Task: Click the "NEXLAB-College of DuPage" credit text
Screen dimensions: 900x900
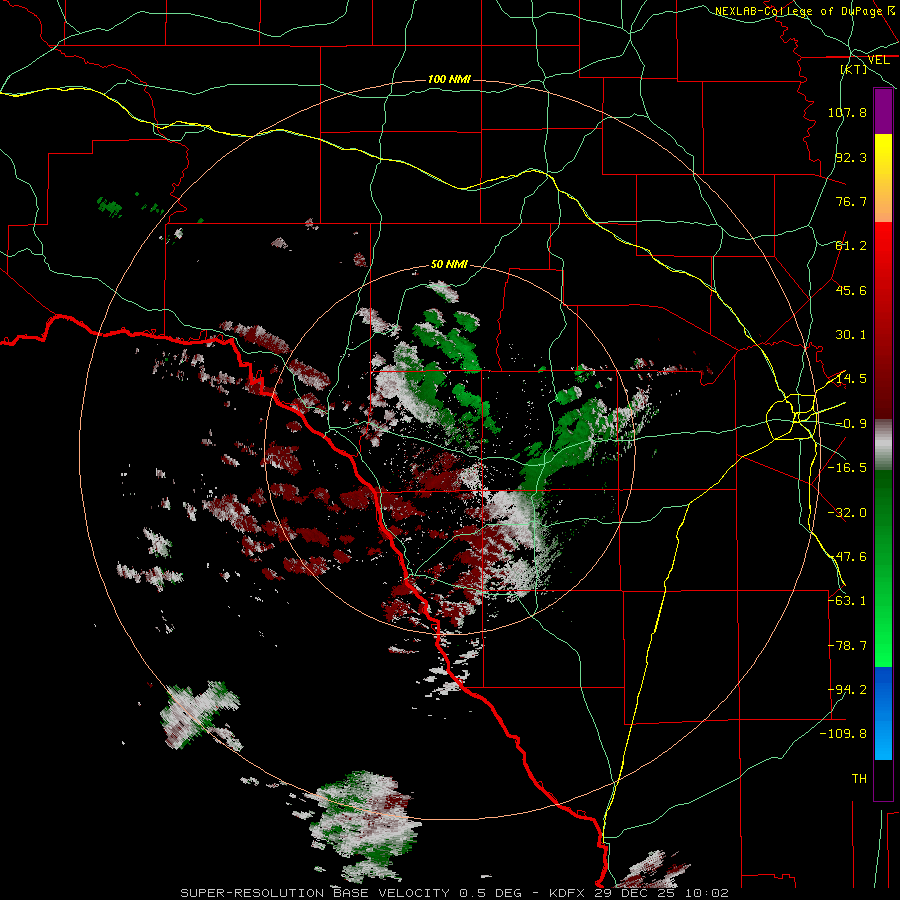Action: 798,11
